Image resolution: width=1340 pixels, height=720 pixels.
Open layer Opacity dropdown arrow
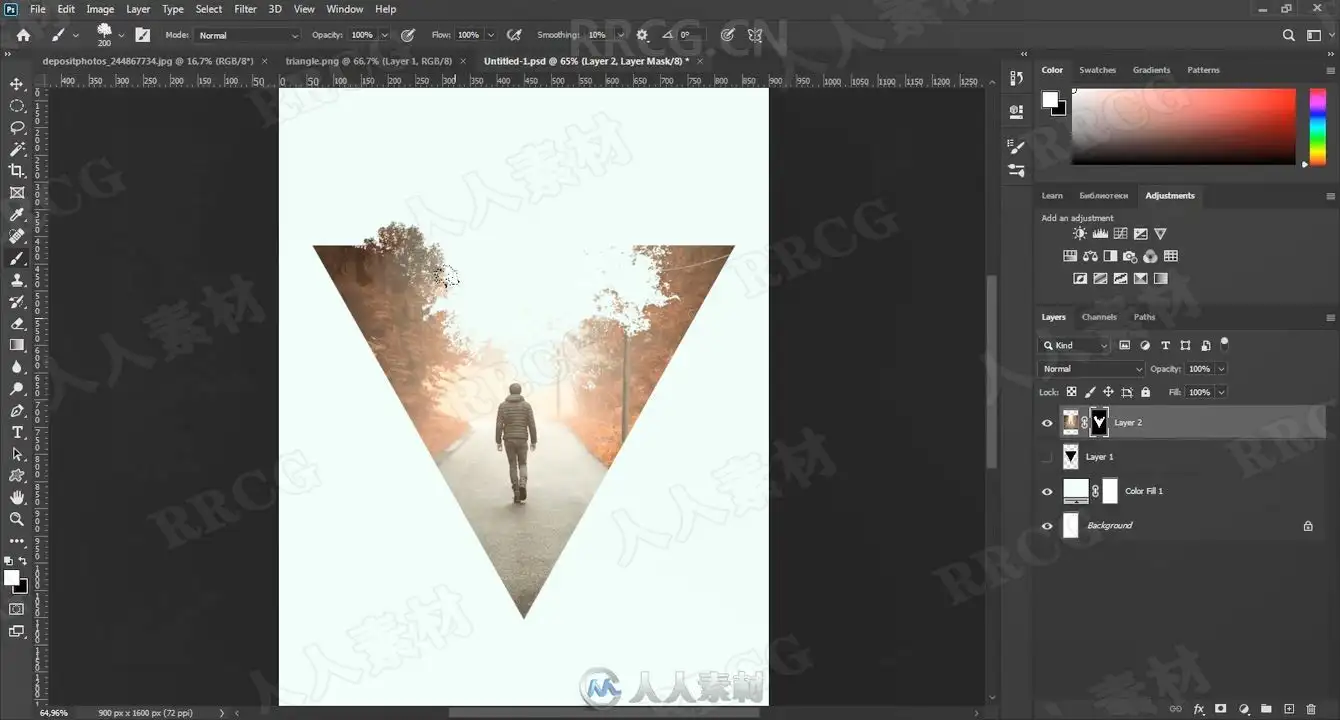click(x=1221, y=369)
